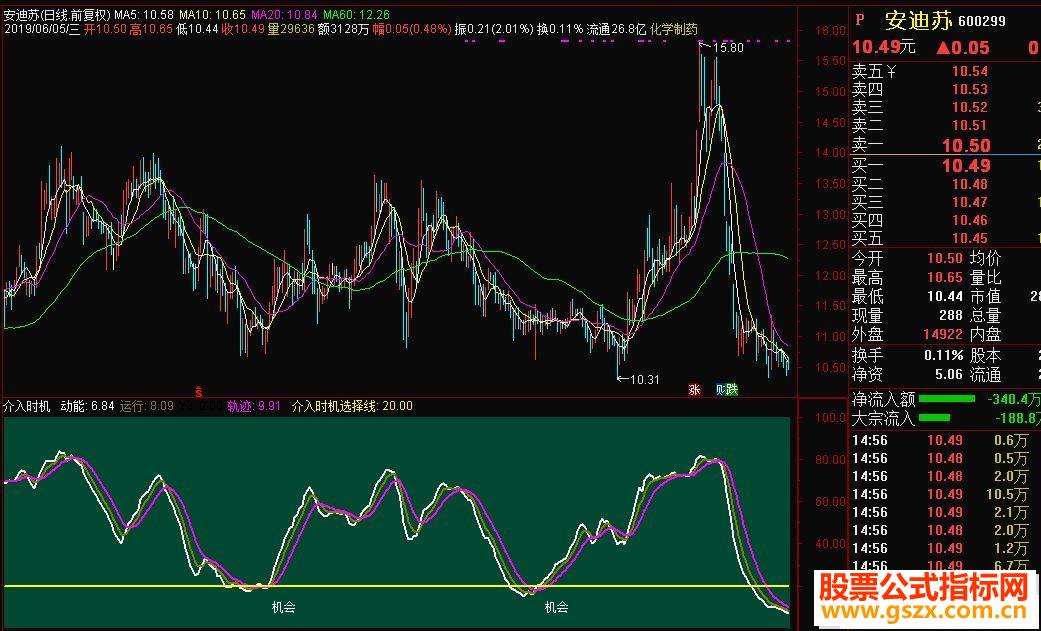Click the 现量 value 288
Viewport: 1041px width, 631px height.
(x=951, y=316)
